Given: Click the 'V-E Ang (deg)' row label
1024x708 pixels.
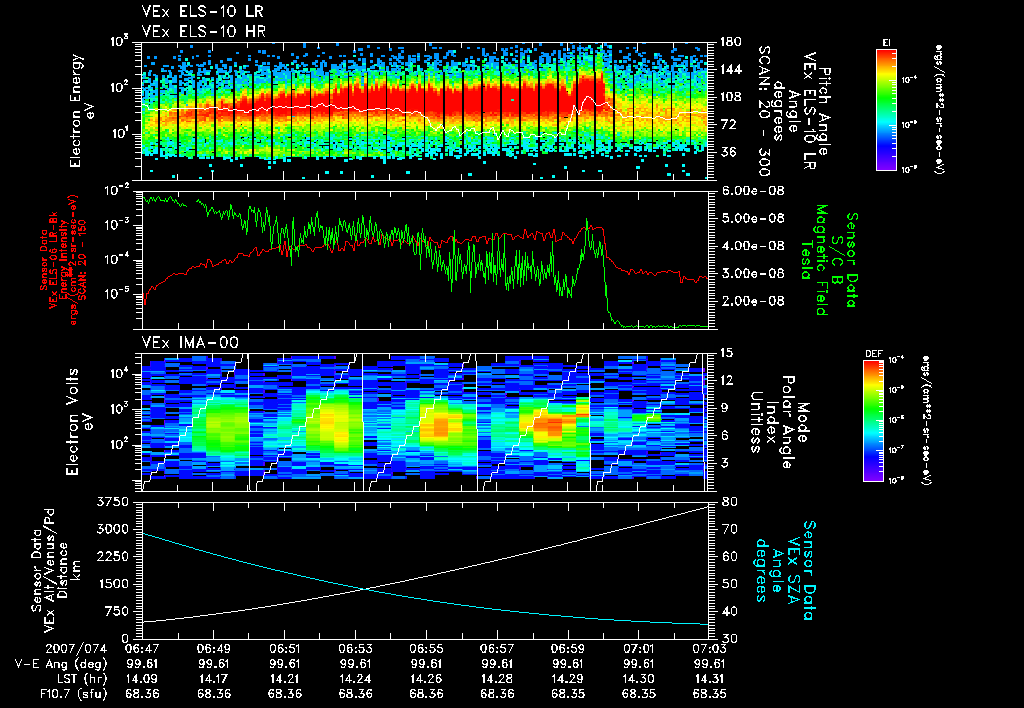Looking at the screenshot, I should click(x=61, y=664).
